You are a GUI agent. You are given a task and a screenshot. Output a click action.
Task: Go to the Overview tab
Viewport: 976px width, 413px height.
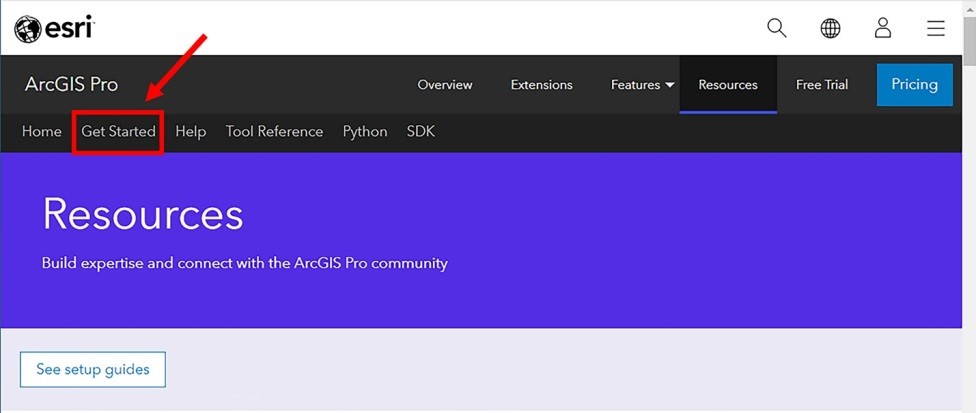[x=444, y=85]
